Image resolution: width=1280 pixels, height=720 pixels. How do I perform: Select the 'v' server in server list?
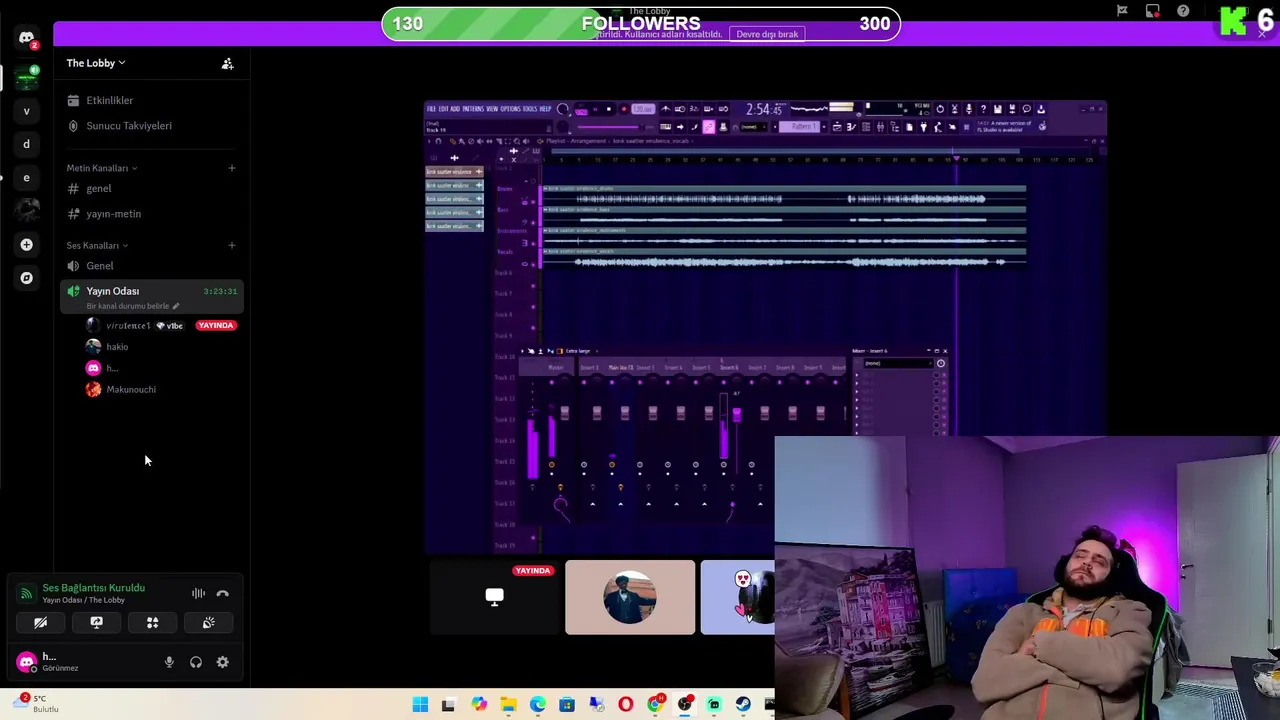point(27,111)
